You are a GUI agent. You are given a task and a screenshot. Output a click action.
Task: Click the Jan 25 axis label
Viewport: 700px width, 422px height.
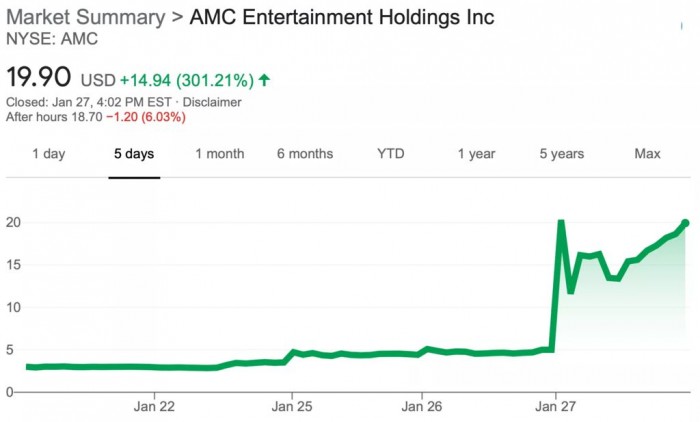coord(292,406)
